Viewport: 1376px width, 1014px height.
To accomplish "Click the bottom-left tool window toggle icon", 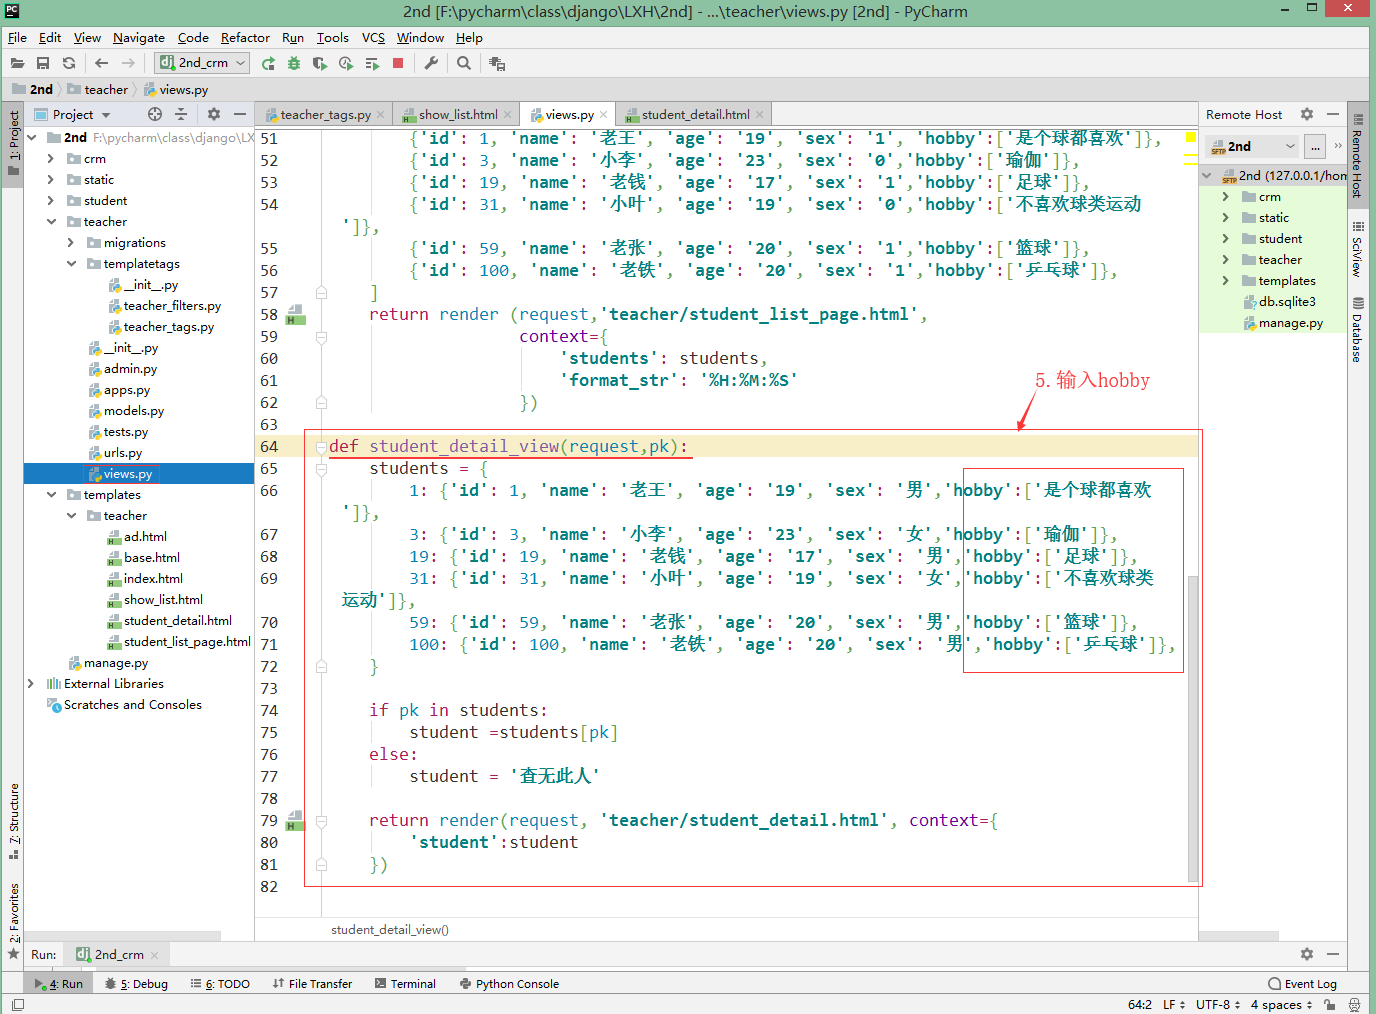I will [17, 1005].
